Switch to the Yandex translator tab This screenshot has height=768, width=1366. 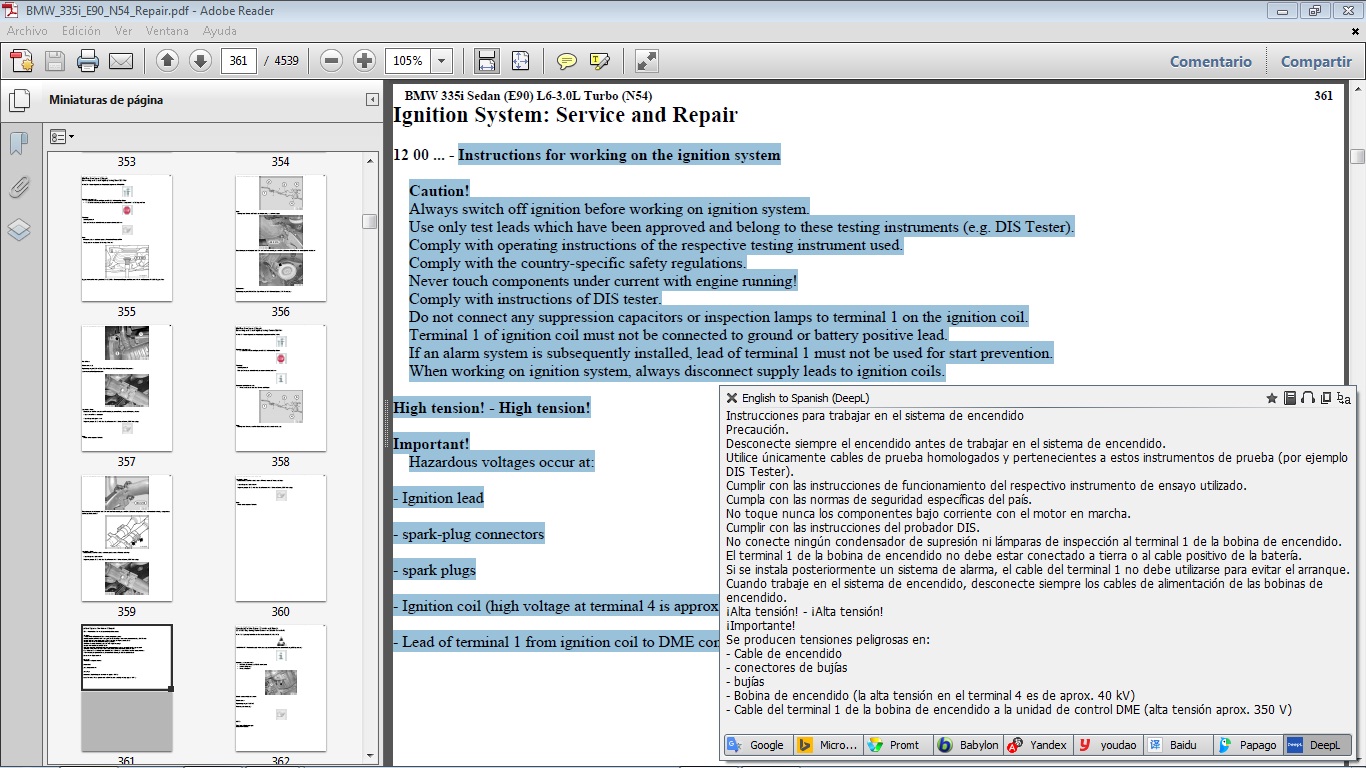[1037, 745]
